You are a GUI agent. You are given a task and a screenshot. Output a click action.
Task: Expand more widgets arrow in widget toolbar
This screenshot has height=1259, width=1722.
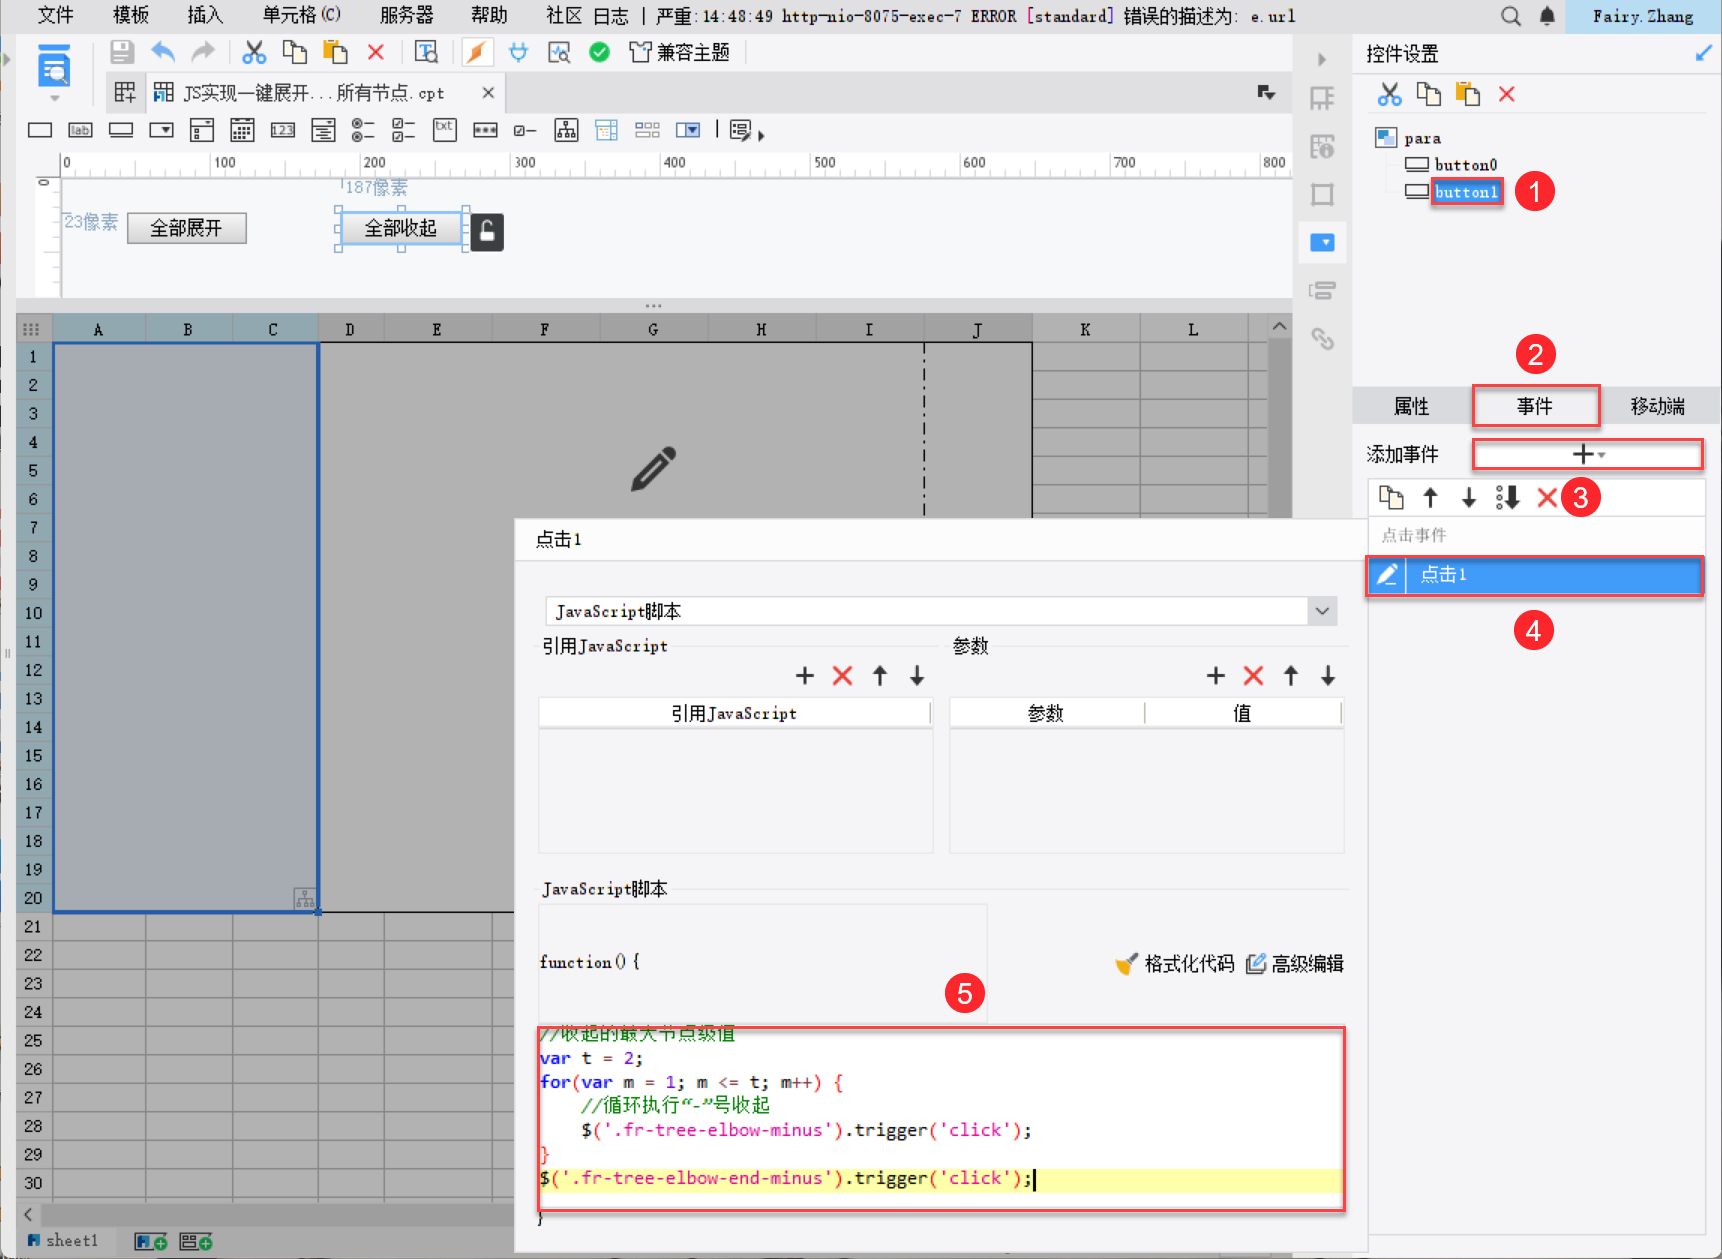pyautogui.click(x=761, y=135)
